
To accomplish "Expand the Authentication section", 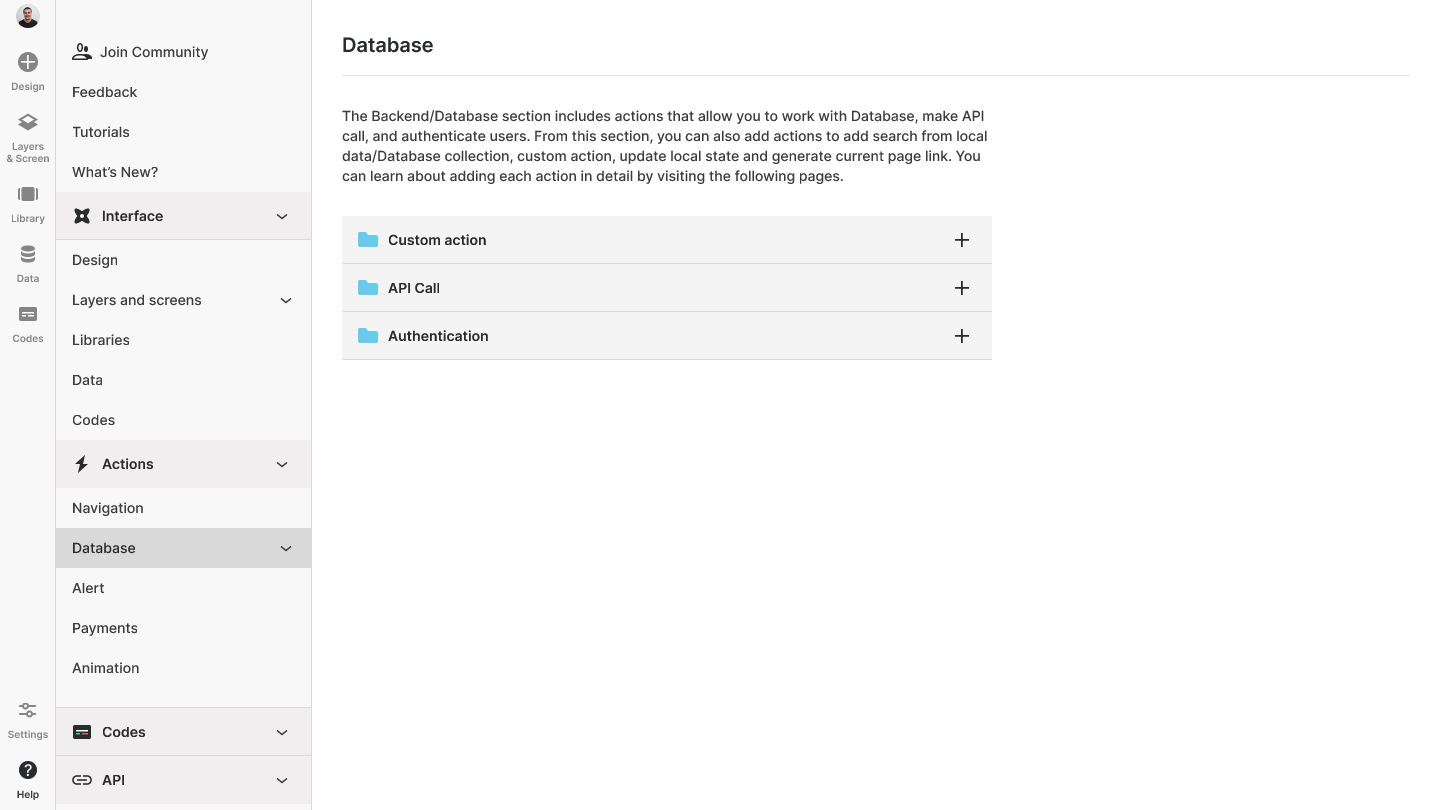I will (961, 336).
